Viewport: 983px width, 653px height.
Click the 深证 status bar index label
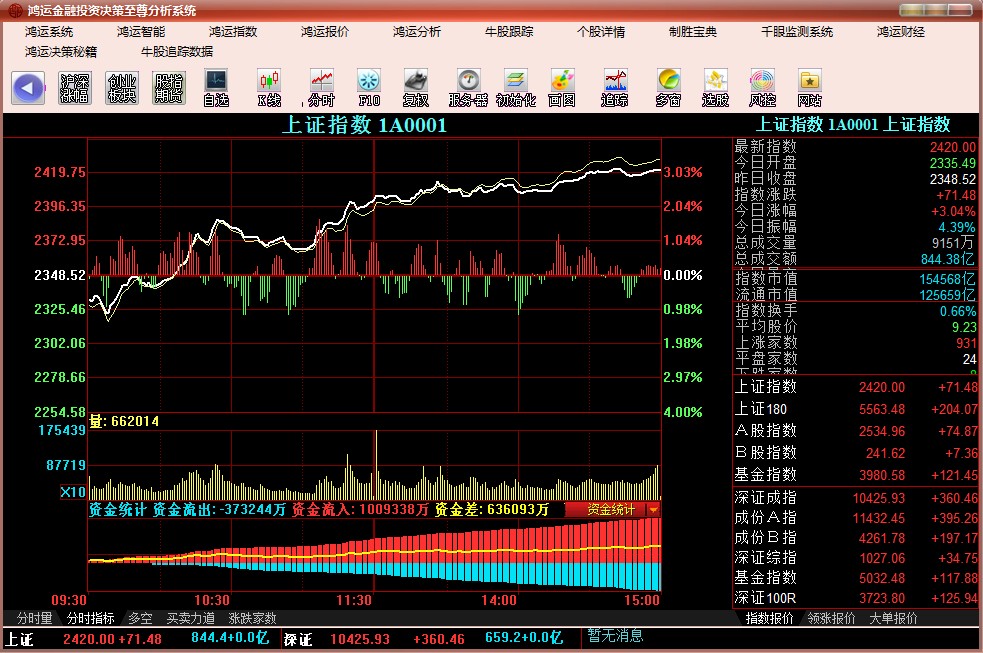click(x=298, y=639)
